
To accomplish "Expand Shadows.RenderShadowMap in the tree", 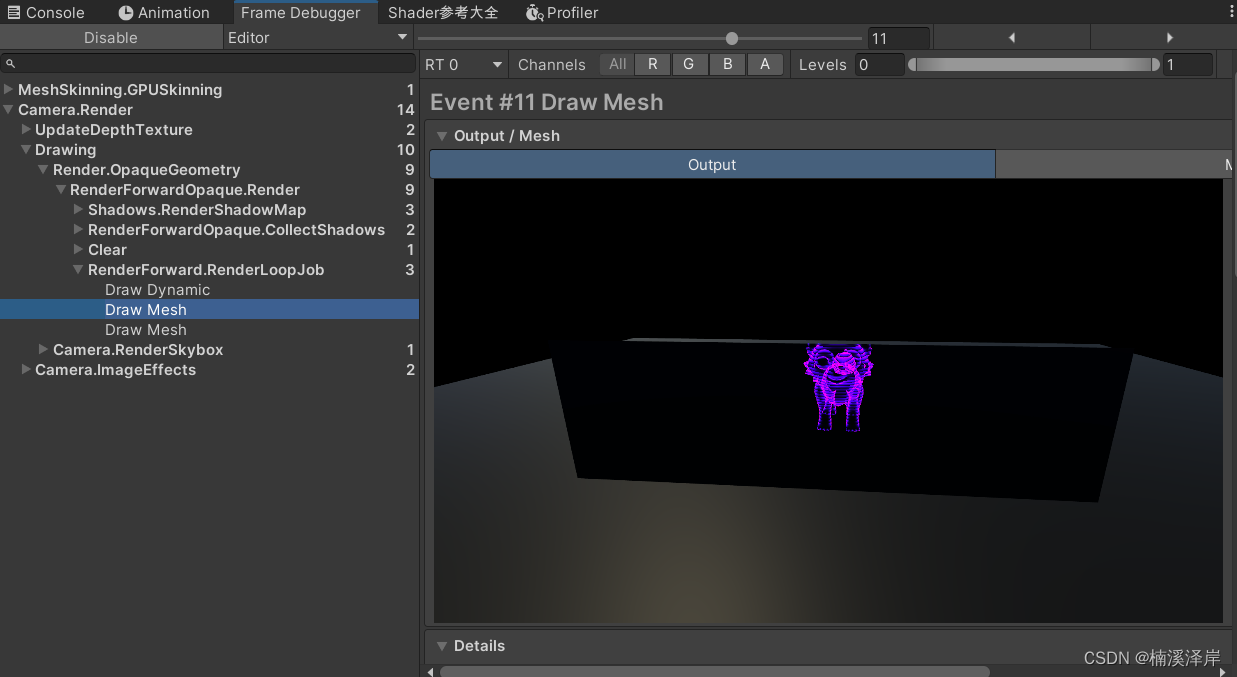I will 78,209.
